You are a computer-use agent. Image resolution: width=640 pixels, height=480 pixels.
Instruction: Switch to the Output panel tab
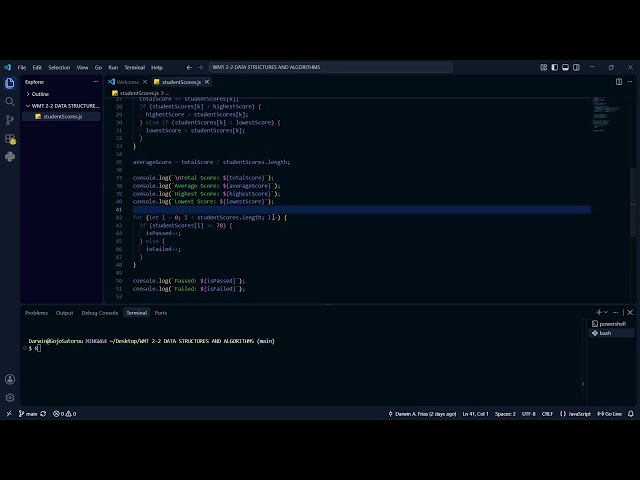click(x=64, y=313)
